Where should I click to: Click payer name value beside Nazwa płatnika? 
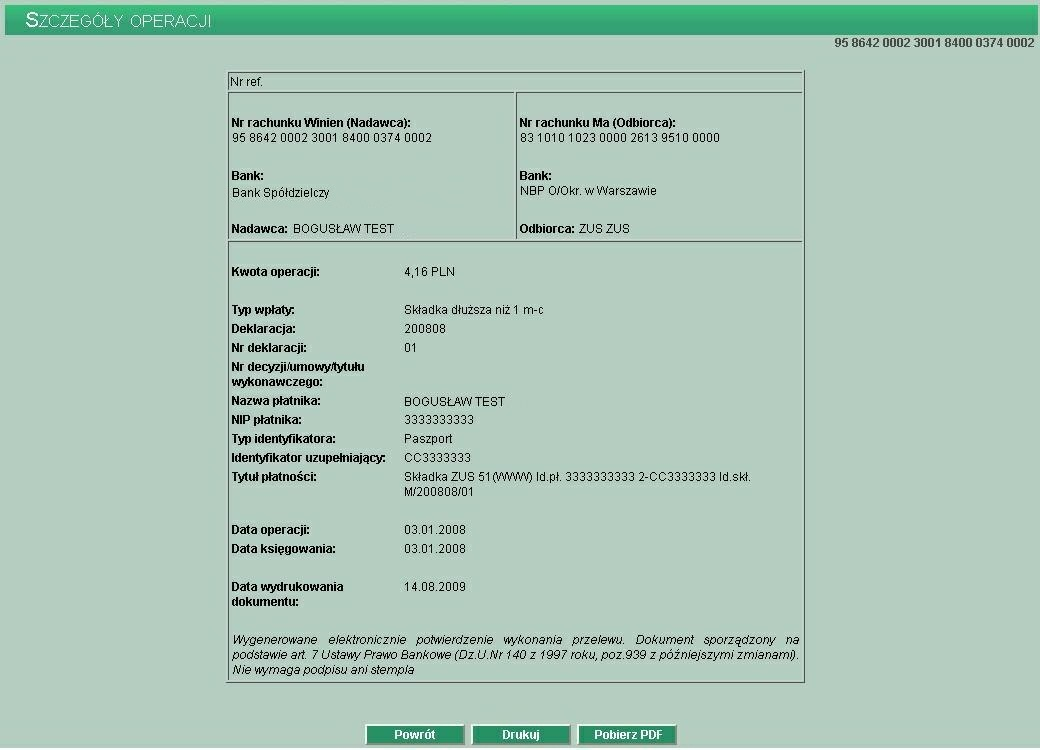coord(454,402)
